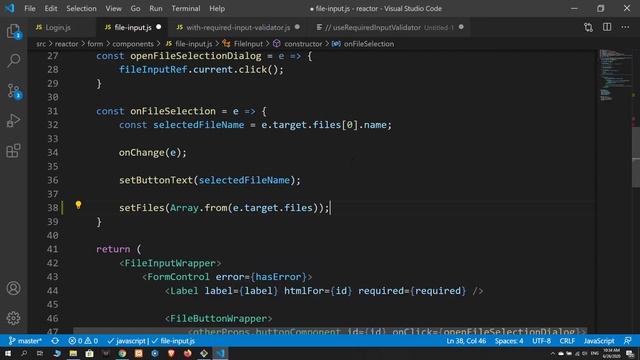The width and height of the screenshot is (640, 360).
Task: Click unsaved dot on file-input.js tab
Action: click(159, 27)
